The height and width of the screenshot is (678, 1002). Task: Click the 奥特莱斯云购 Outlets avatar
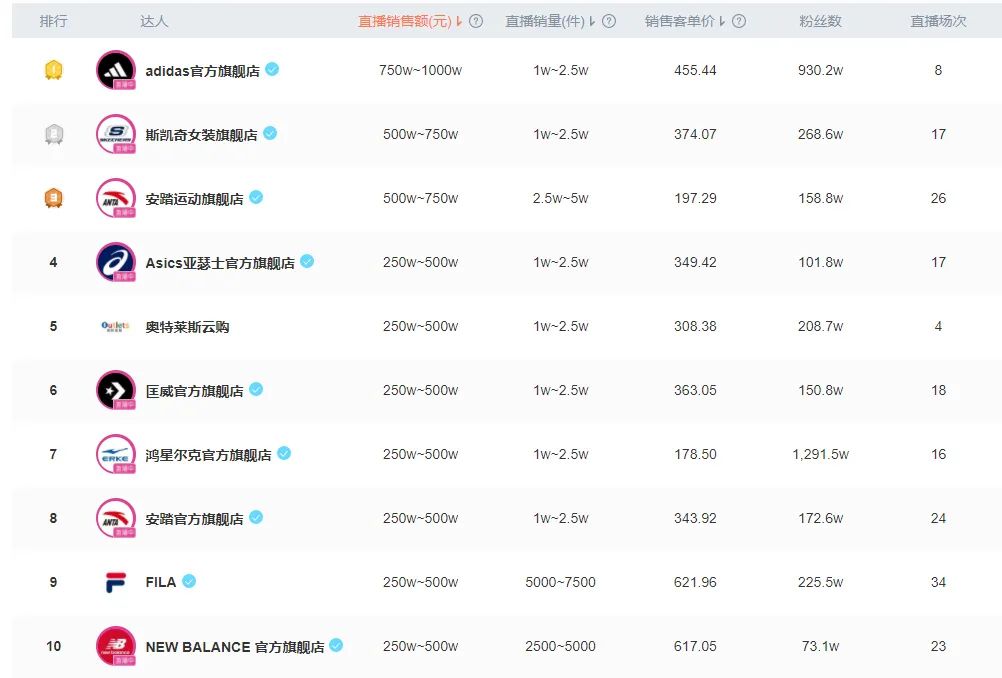coord(116,326)
